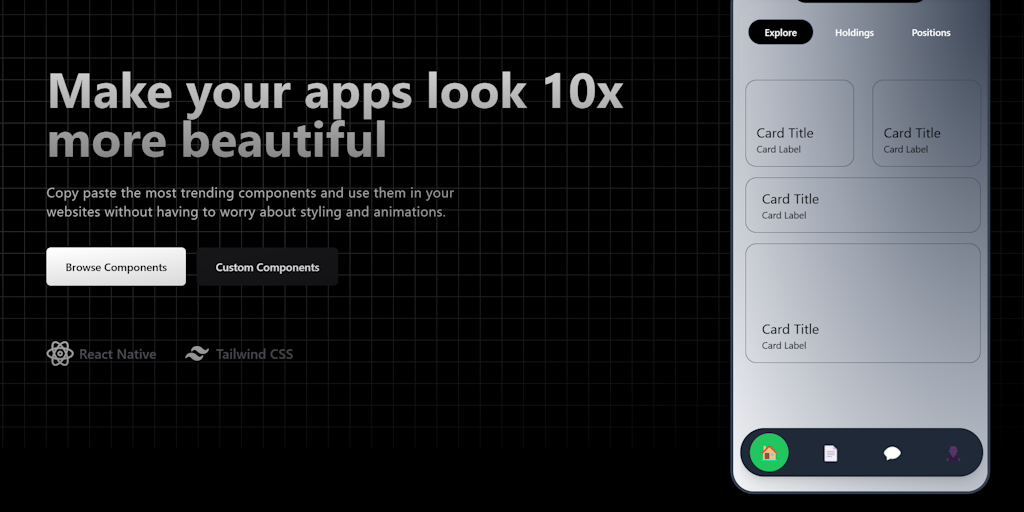Image resolution: width=1024 pixels, height=512 pixels.
Task: Click the 'Make your apps look 10x more beautiful' heading
Action: pos(335,116)
